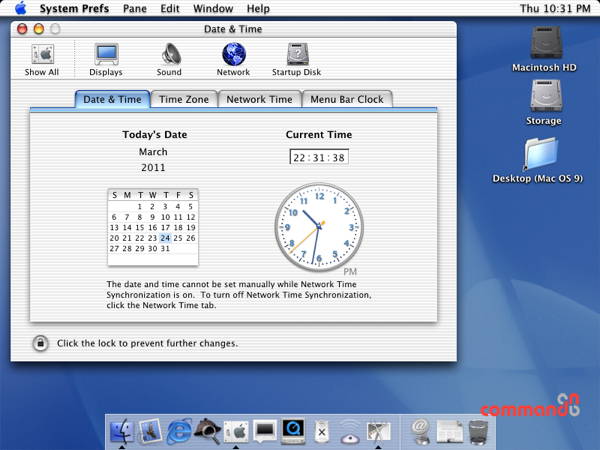Open the Apple menu
Image resolution: width=600 pixels, height=450 pixels.
click(20, 8)
